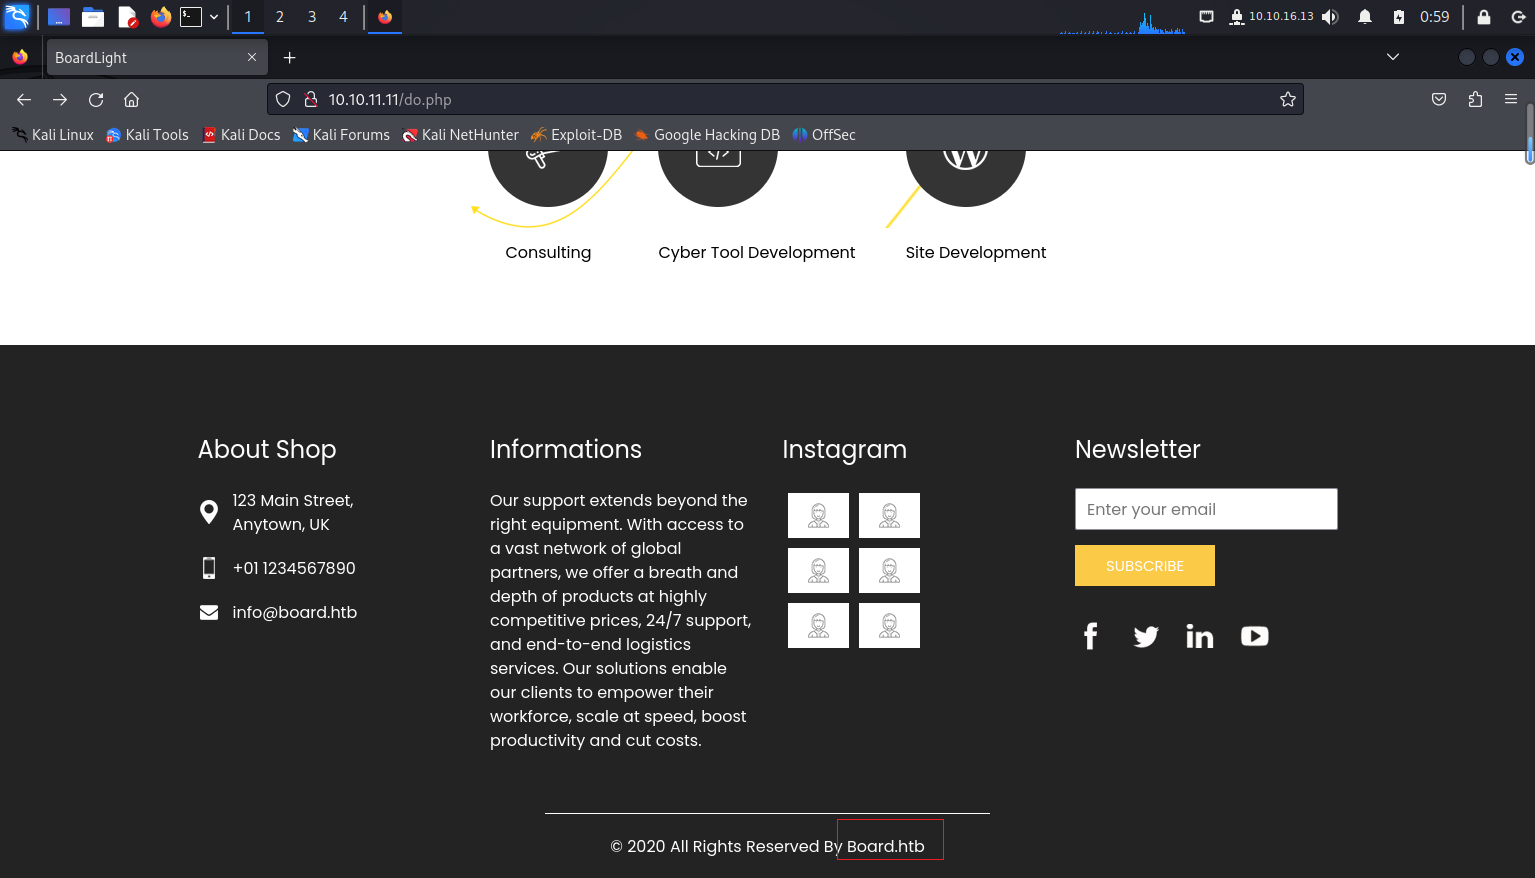The width and height of the screenshot is (1535, 878).
Task: Click the CPU graph monitor in panel
Action: 1122,18
